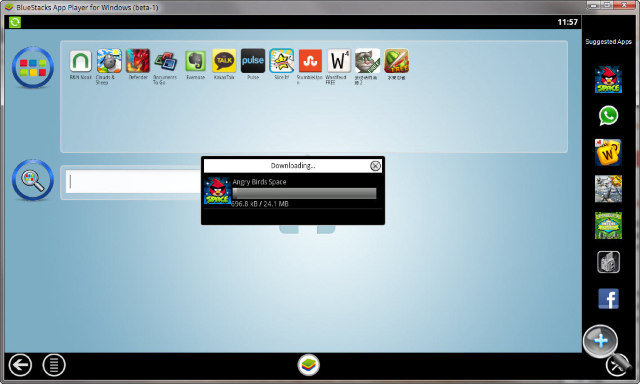640x384 pixels.
Task: Click the Angry Birds Space download label
Action: [259, 182]
